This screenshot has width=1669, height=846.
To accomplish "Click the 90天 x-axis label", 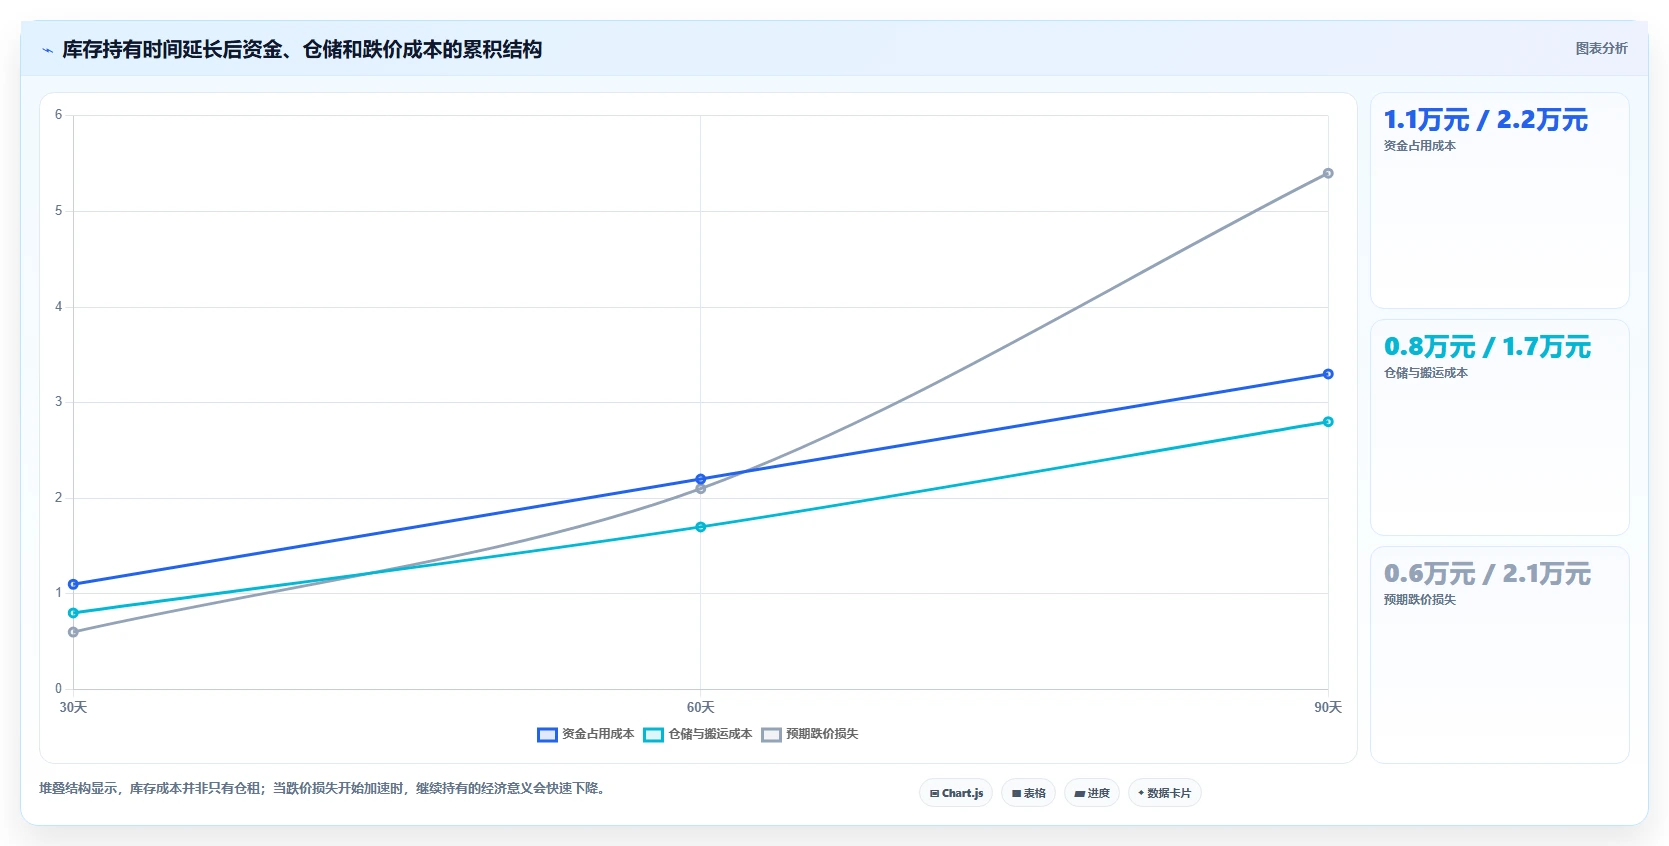I will [x=1328, y=707].
